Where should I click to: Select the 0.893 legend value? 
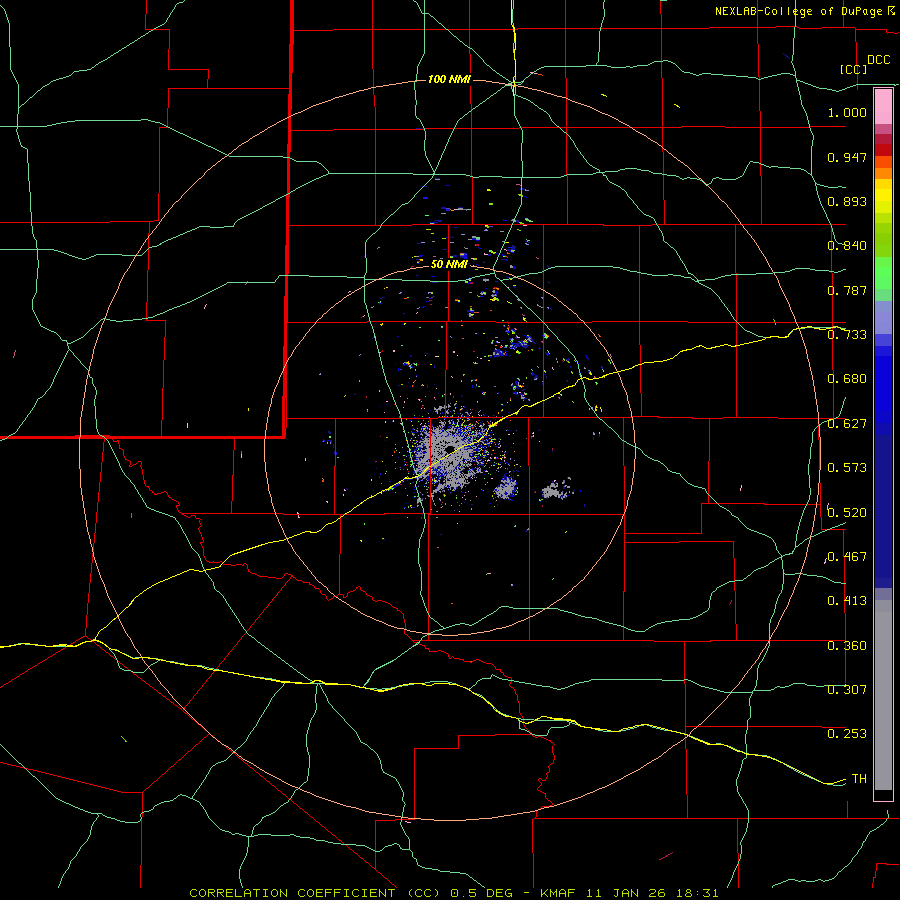(847, 201)
